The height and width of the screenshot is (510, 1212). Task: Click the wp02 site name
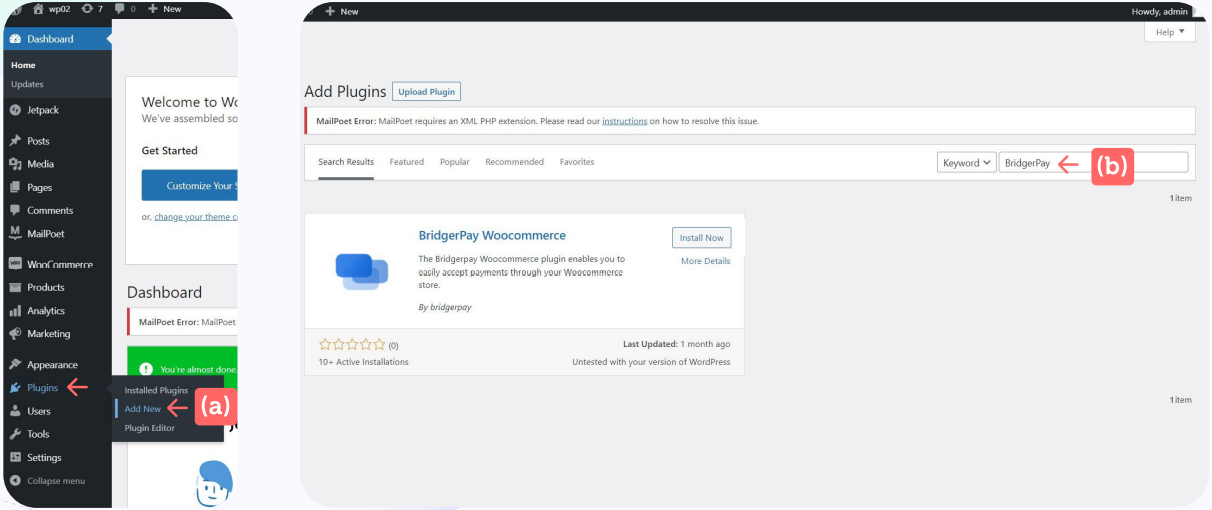(x=60, y=9)
